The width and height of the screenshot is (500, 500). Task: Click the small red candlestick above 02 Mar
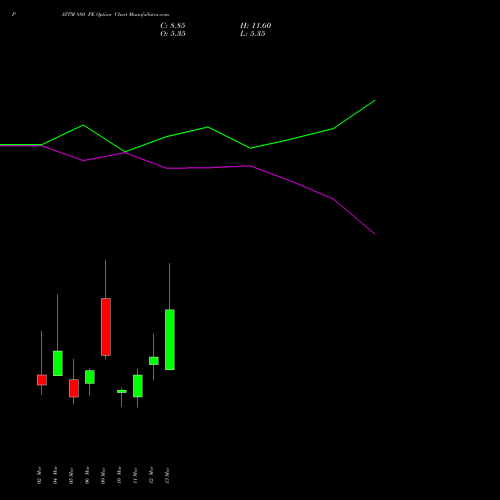(x=42, y=380)
